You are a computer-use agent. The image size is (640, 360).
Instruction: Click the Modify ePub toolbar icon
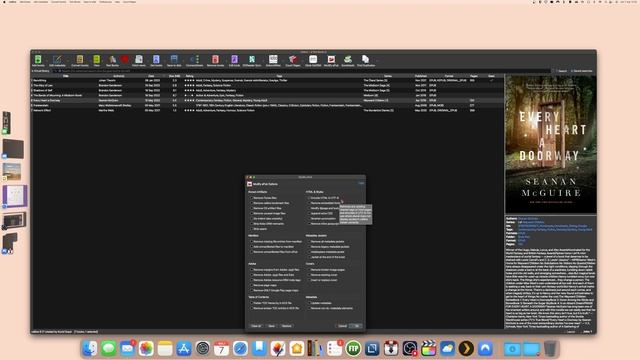tap(331, 61)
